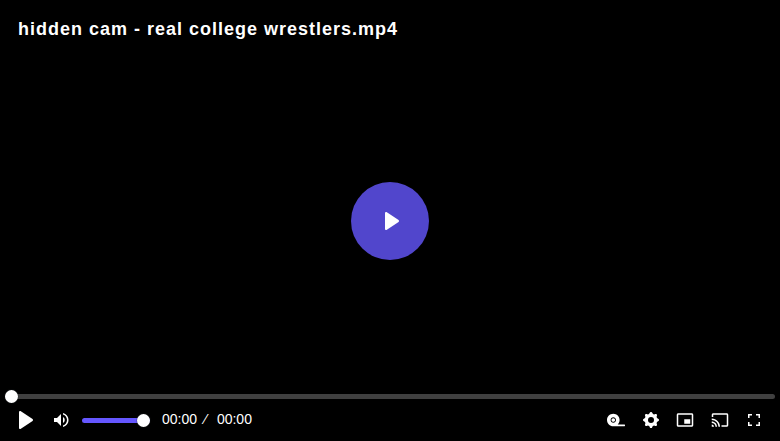This screenshot has width=780, height=441.
Task: Click the seek bar handle at start
Action: click(11, 396)
